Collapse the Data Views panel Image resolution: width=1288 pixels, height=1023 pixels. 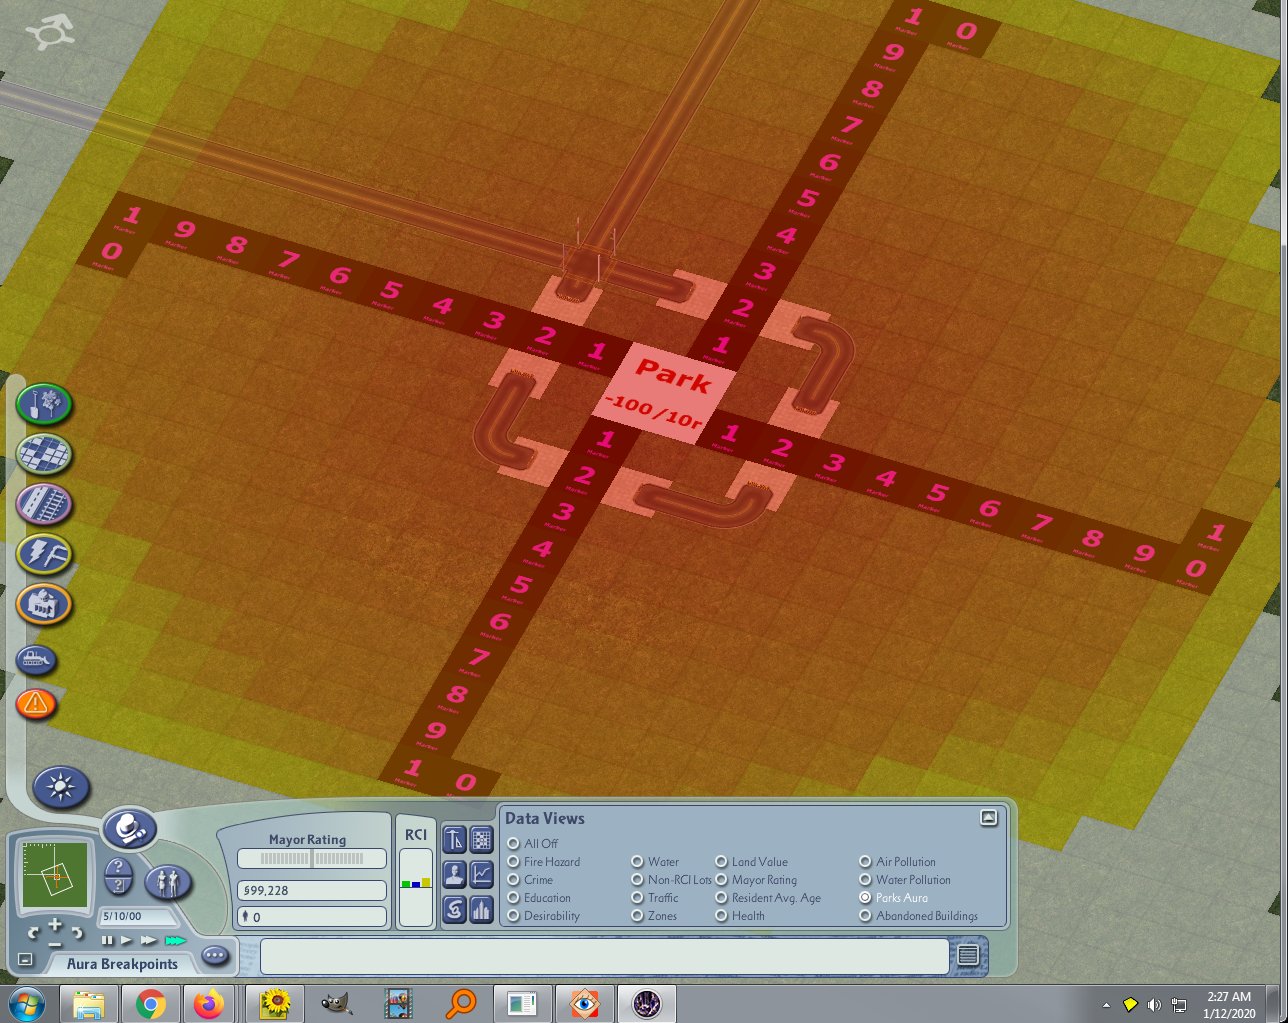[989, 818]
